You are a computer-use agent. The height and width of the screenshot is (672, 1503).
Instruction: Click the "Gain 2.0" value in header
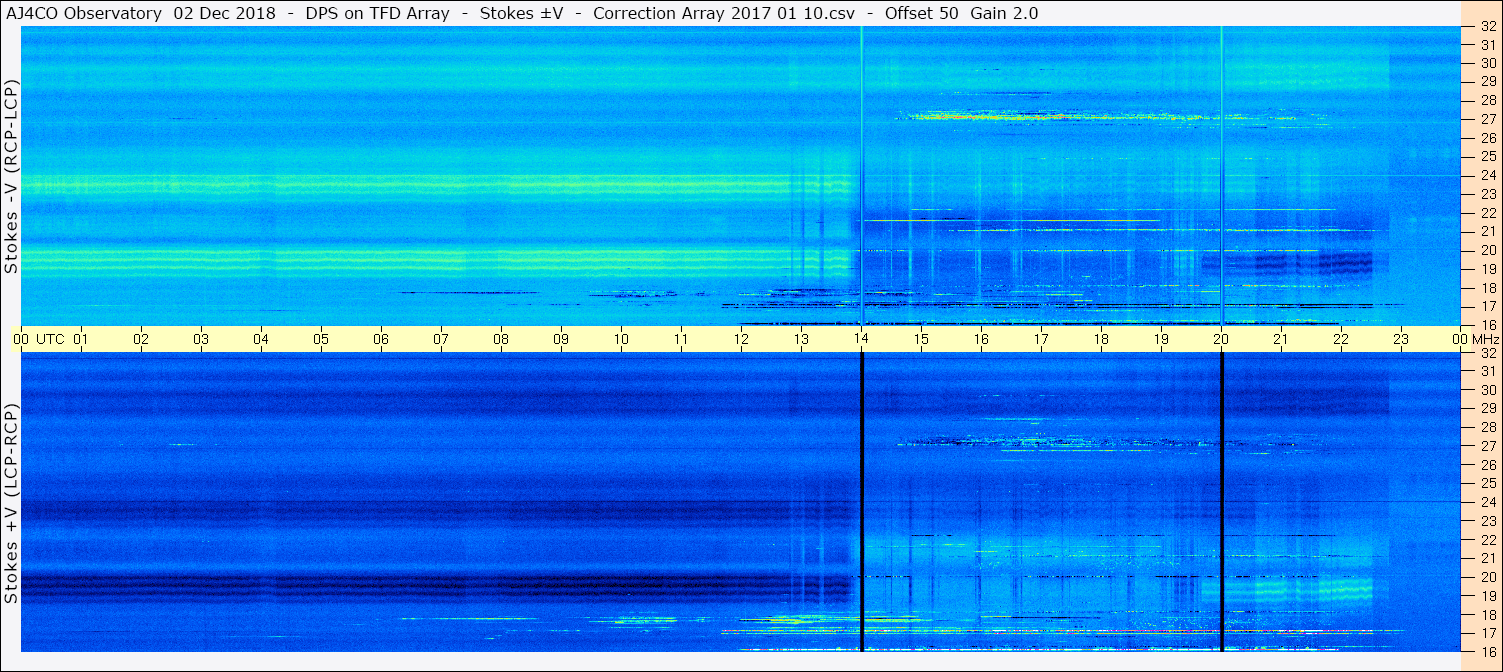[1004, 13]
